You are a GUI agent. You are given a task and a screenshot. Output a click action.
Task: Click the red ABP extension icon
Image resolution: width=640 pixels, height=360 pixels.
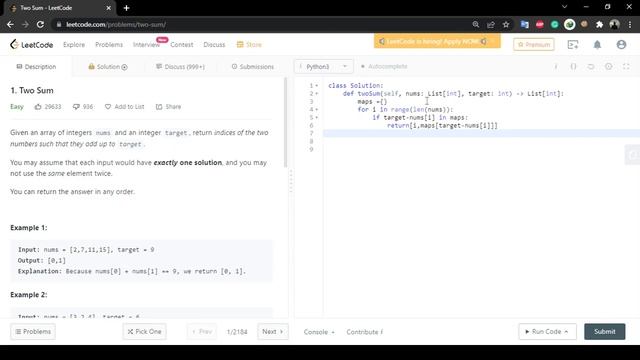coord(540,24)
